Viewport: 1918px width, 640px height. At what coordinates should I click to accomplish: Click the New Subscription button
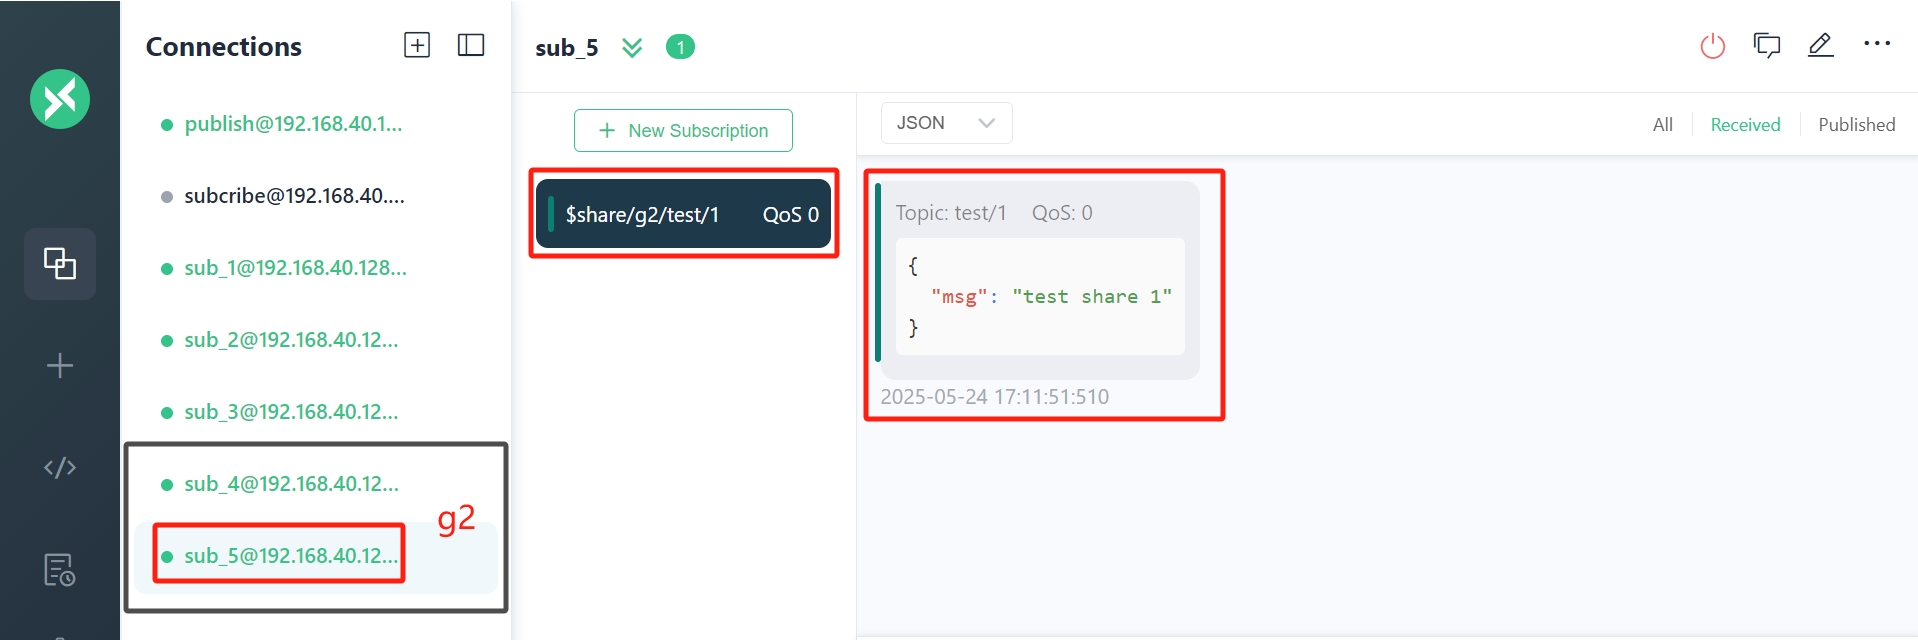click(x=683, y=131)
